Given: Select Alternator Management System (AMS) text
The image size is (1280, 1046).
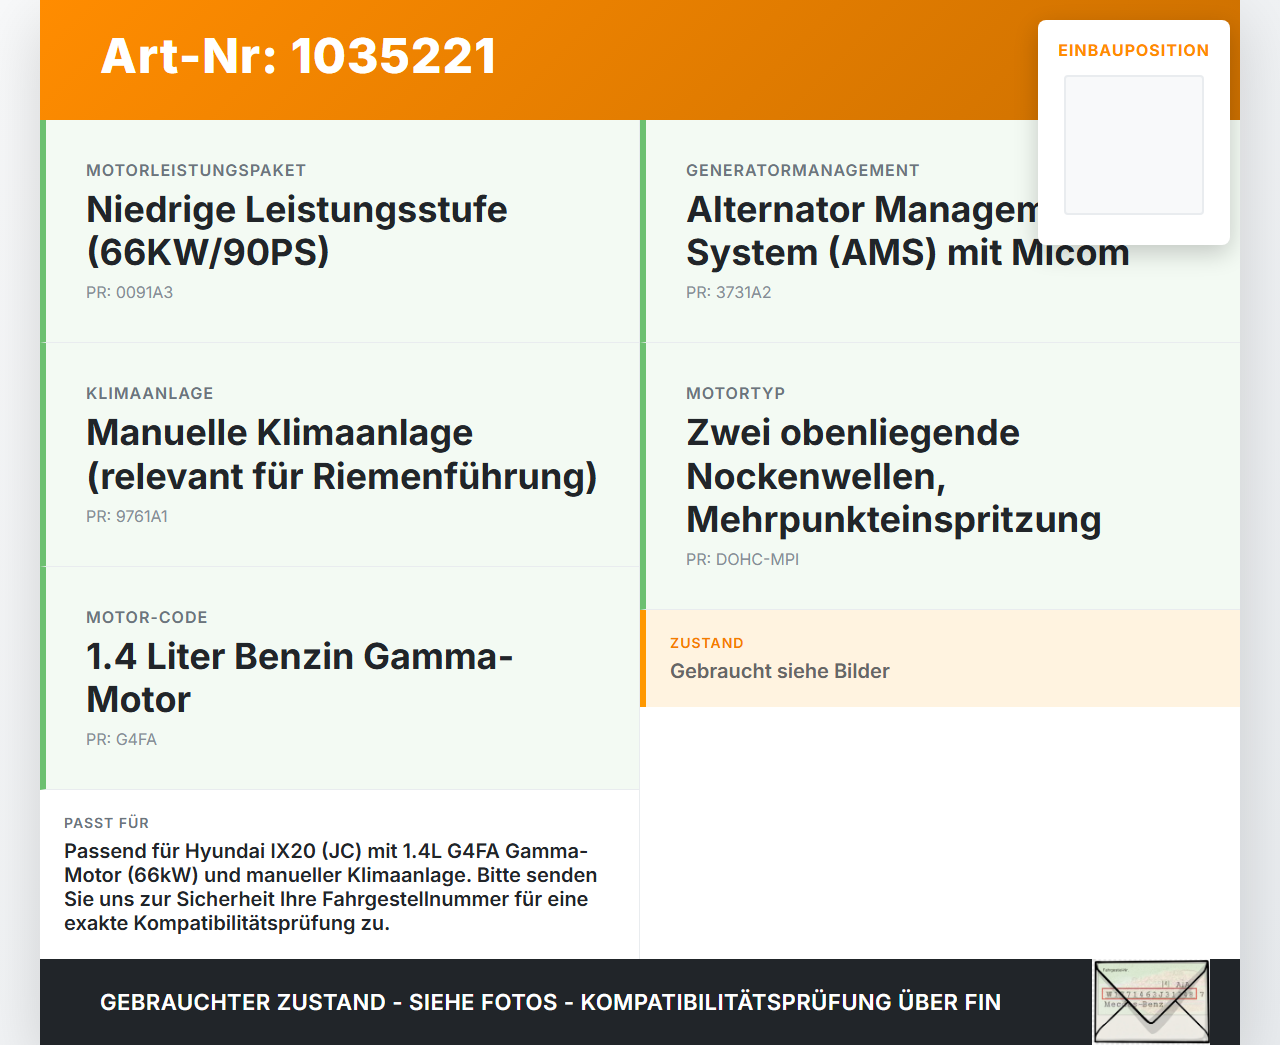Looking at the screenshot, I should pos(907,231).
